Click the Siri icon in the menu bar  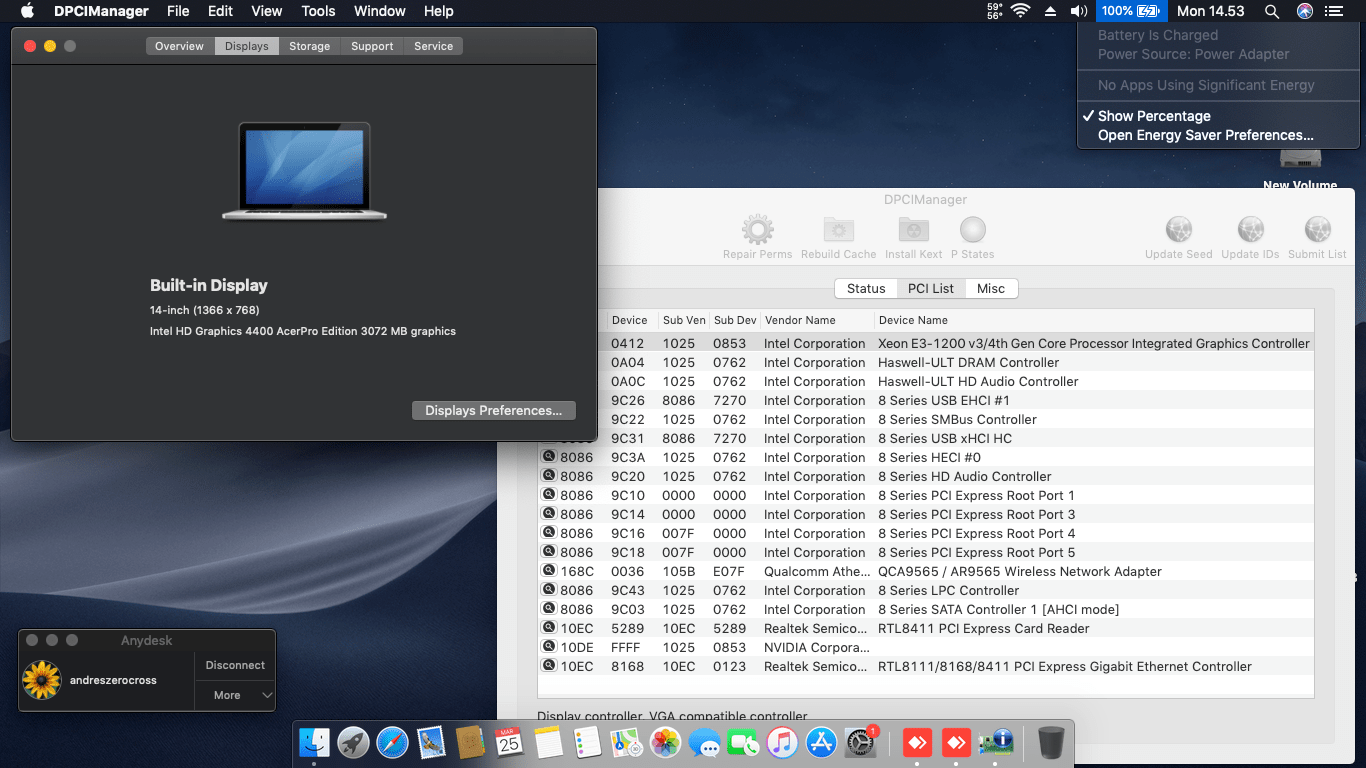[x=1304, y=11]
